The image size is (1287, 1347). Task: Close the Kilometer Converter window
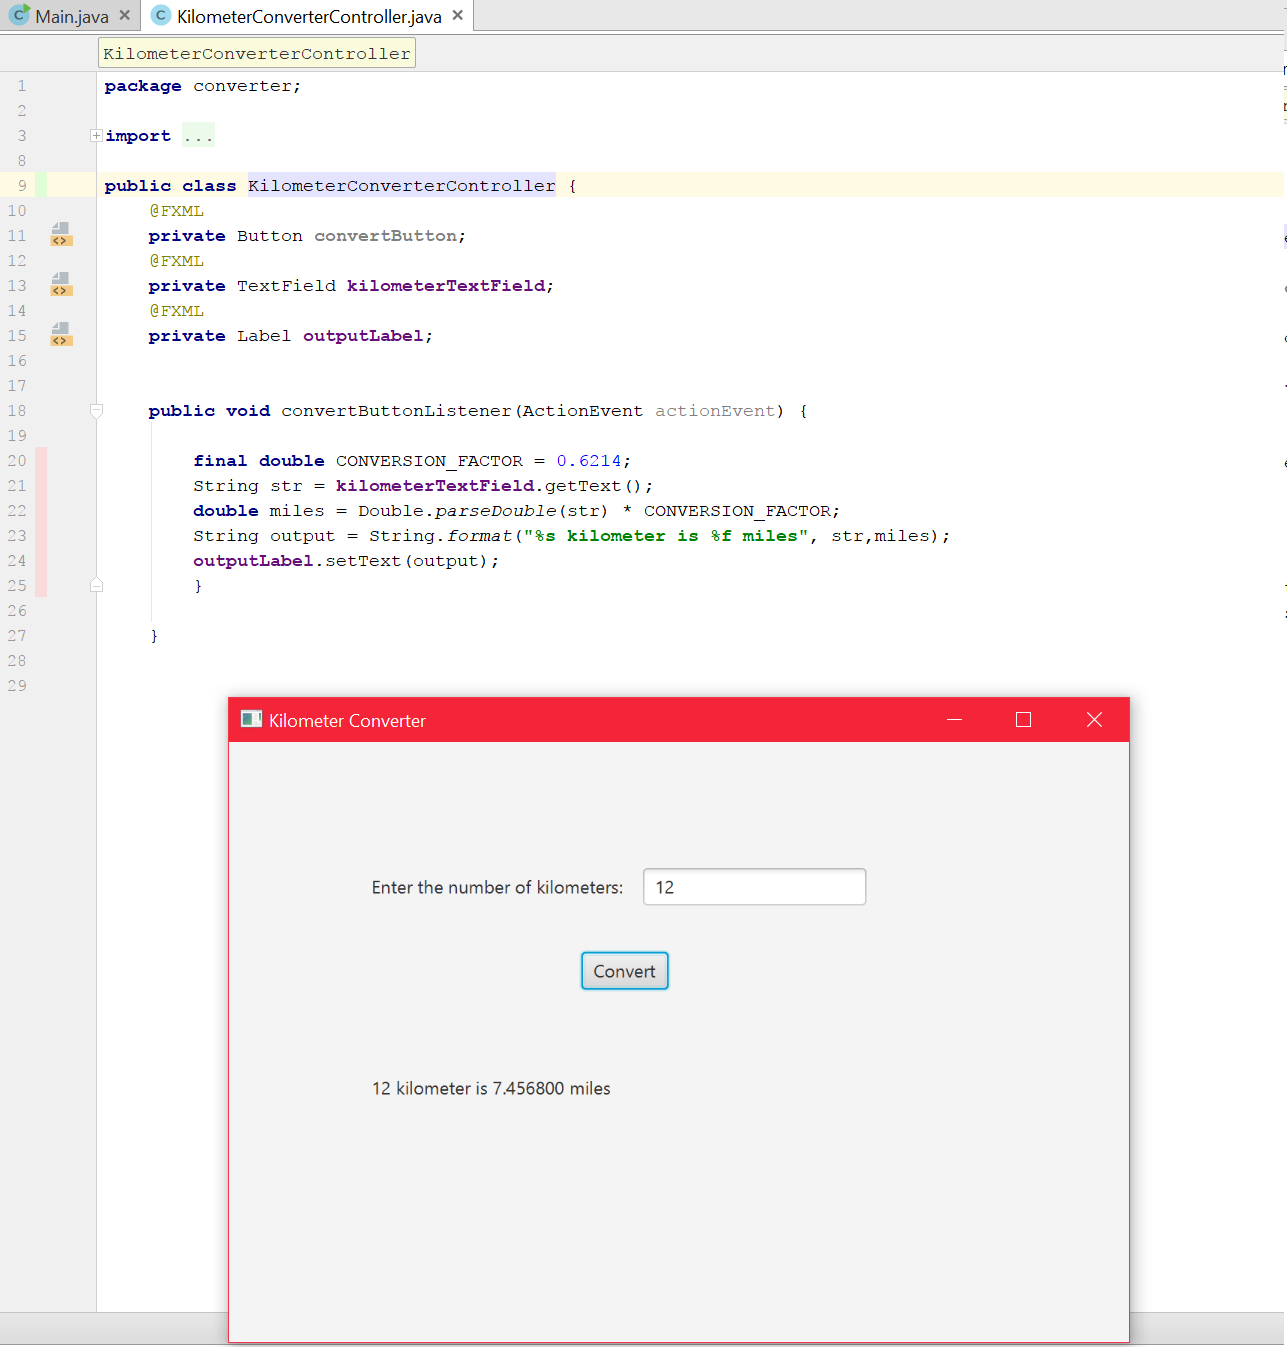1094,720
